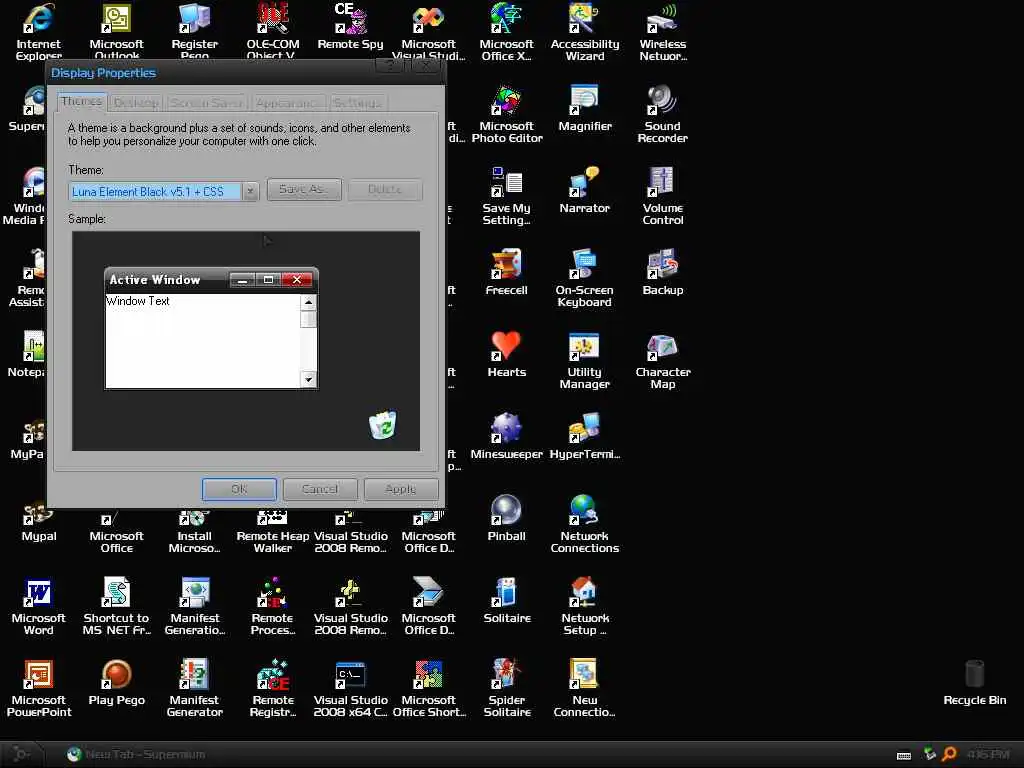1024x768 pixels.
Task: Select the Remote Registry icon
Action: coord(273,688)
